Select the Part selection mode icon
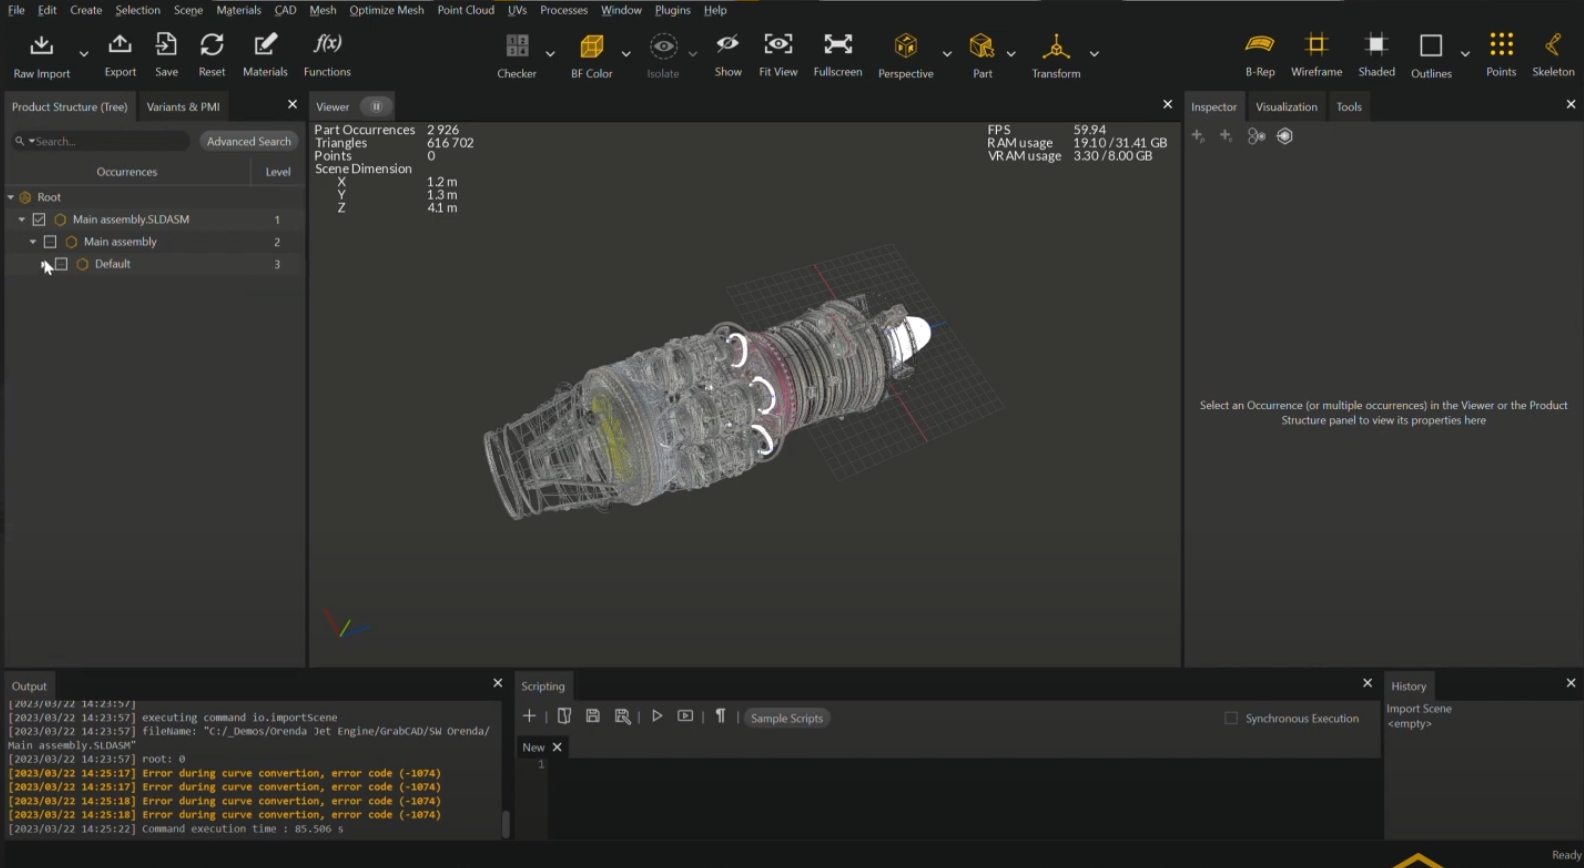1584x868 pixels. [982, 46]
